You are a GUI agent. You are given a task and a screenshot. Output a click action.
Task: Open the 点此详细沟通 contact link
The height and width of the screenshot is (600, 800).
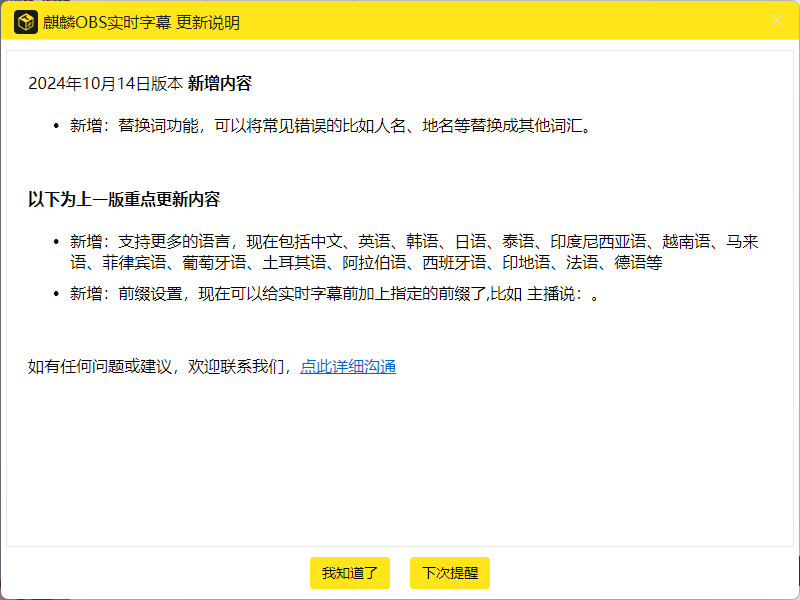point(348,366)
